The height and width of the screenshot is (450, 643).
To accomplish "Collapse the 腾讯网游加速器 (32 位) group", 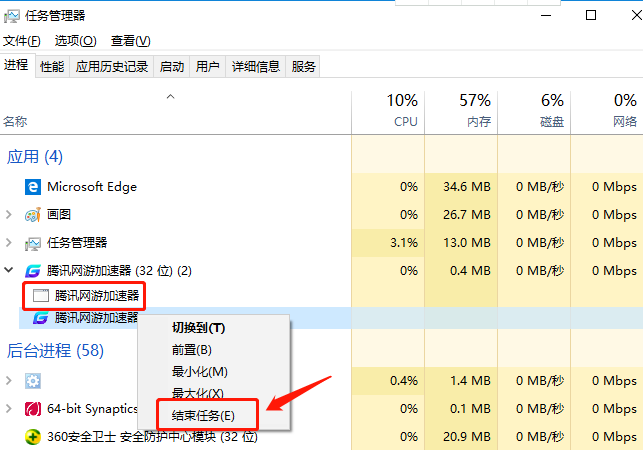I will (x=9, y=271).
